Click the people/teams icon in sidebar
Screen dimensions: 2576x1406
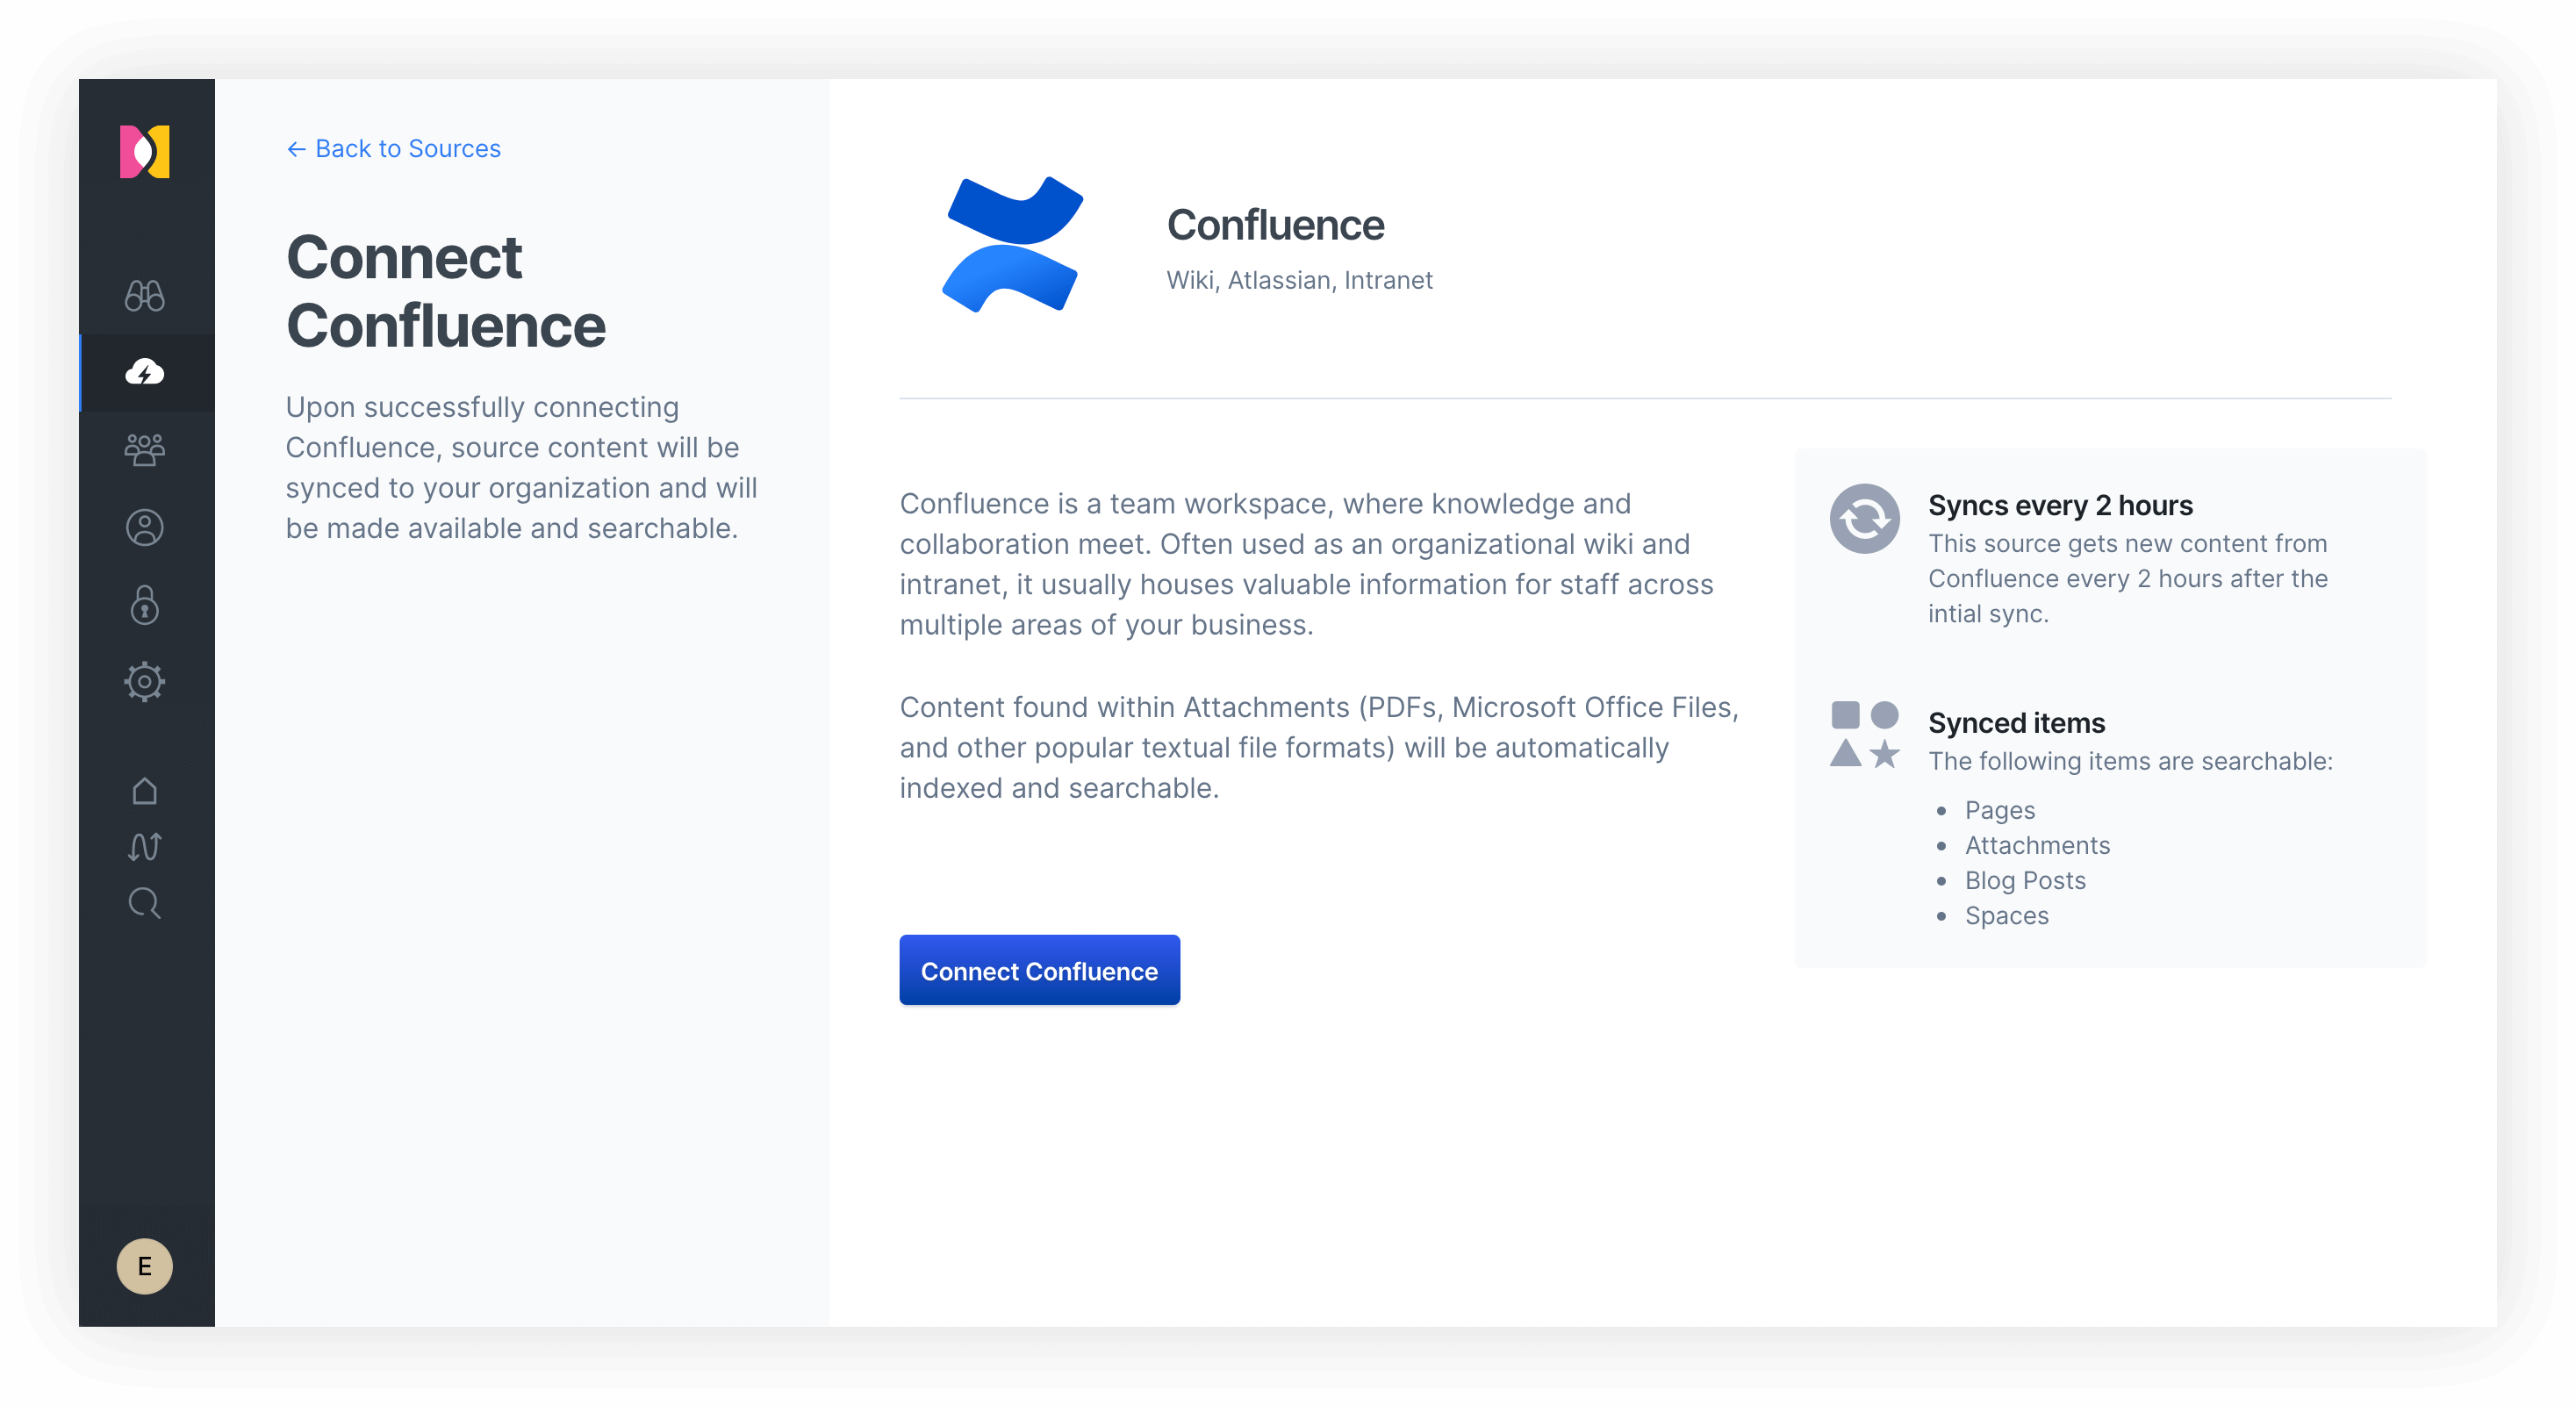tap(147, 450)
